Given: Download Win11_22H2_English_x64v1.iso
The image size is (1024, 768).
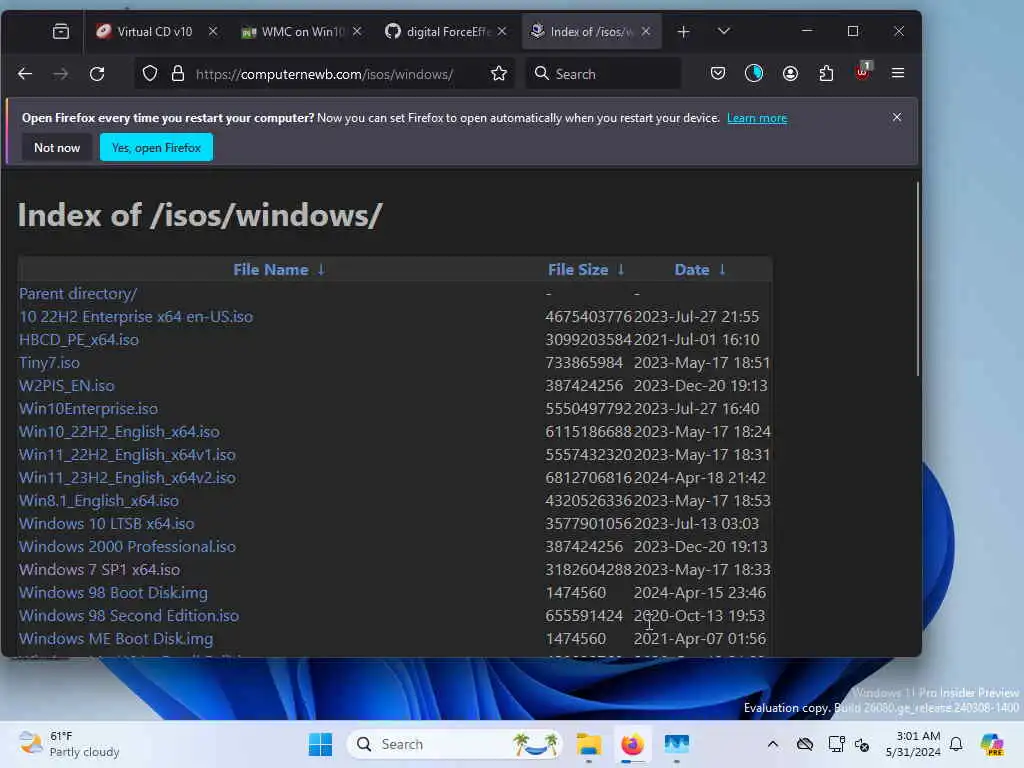Looking at the screenshot, I should [x=127, y=455].
